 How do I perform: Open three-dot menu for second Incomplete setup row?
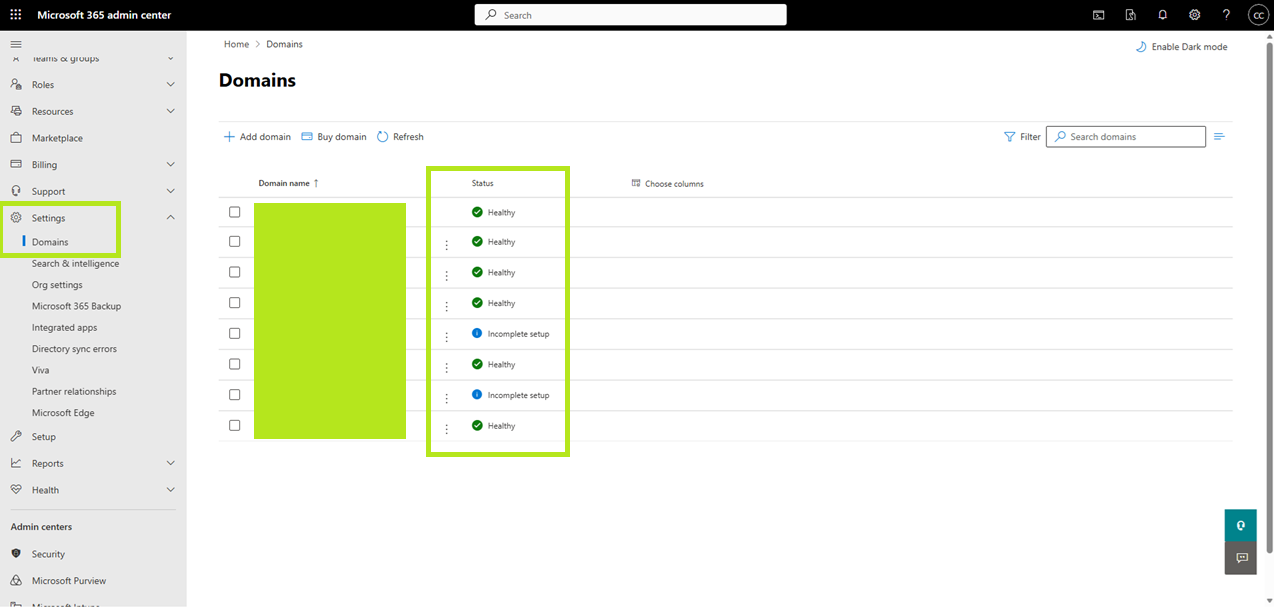pyautogui.click(x=447, y=398)
